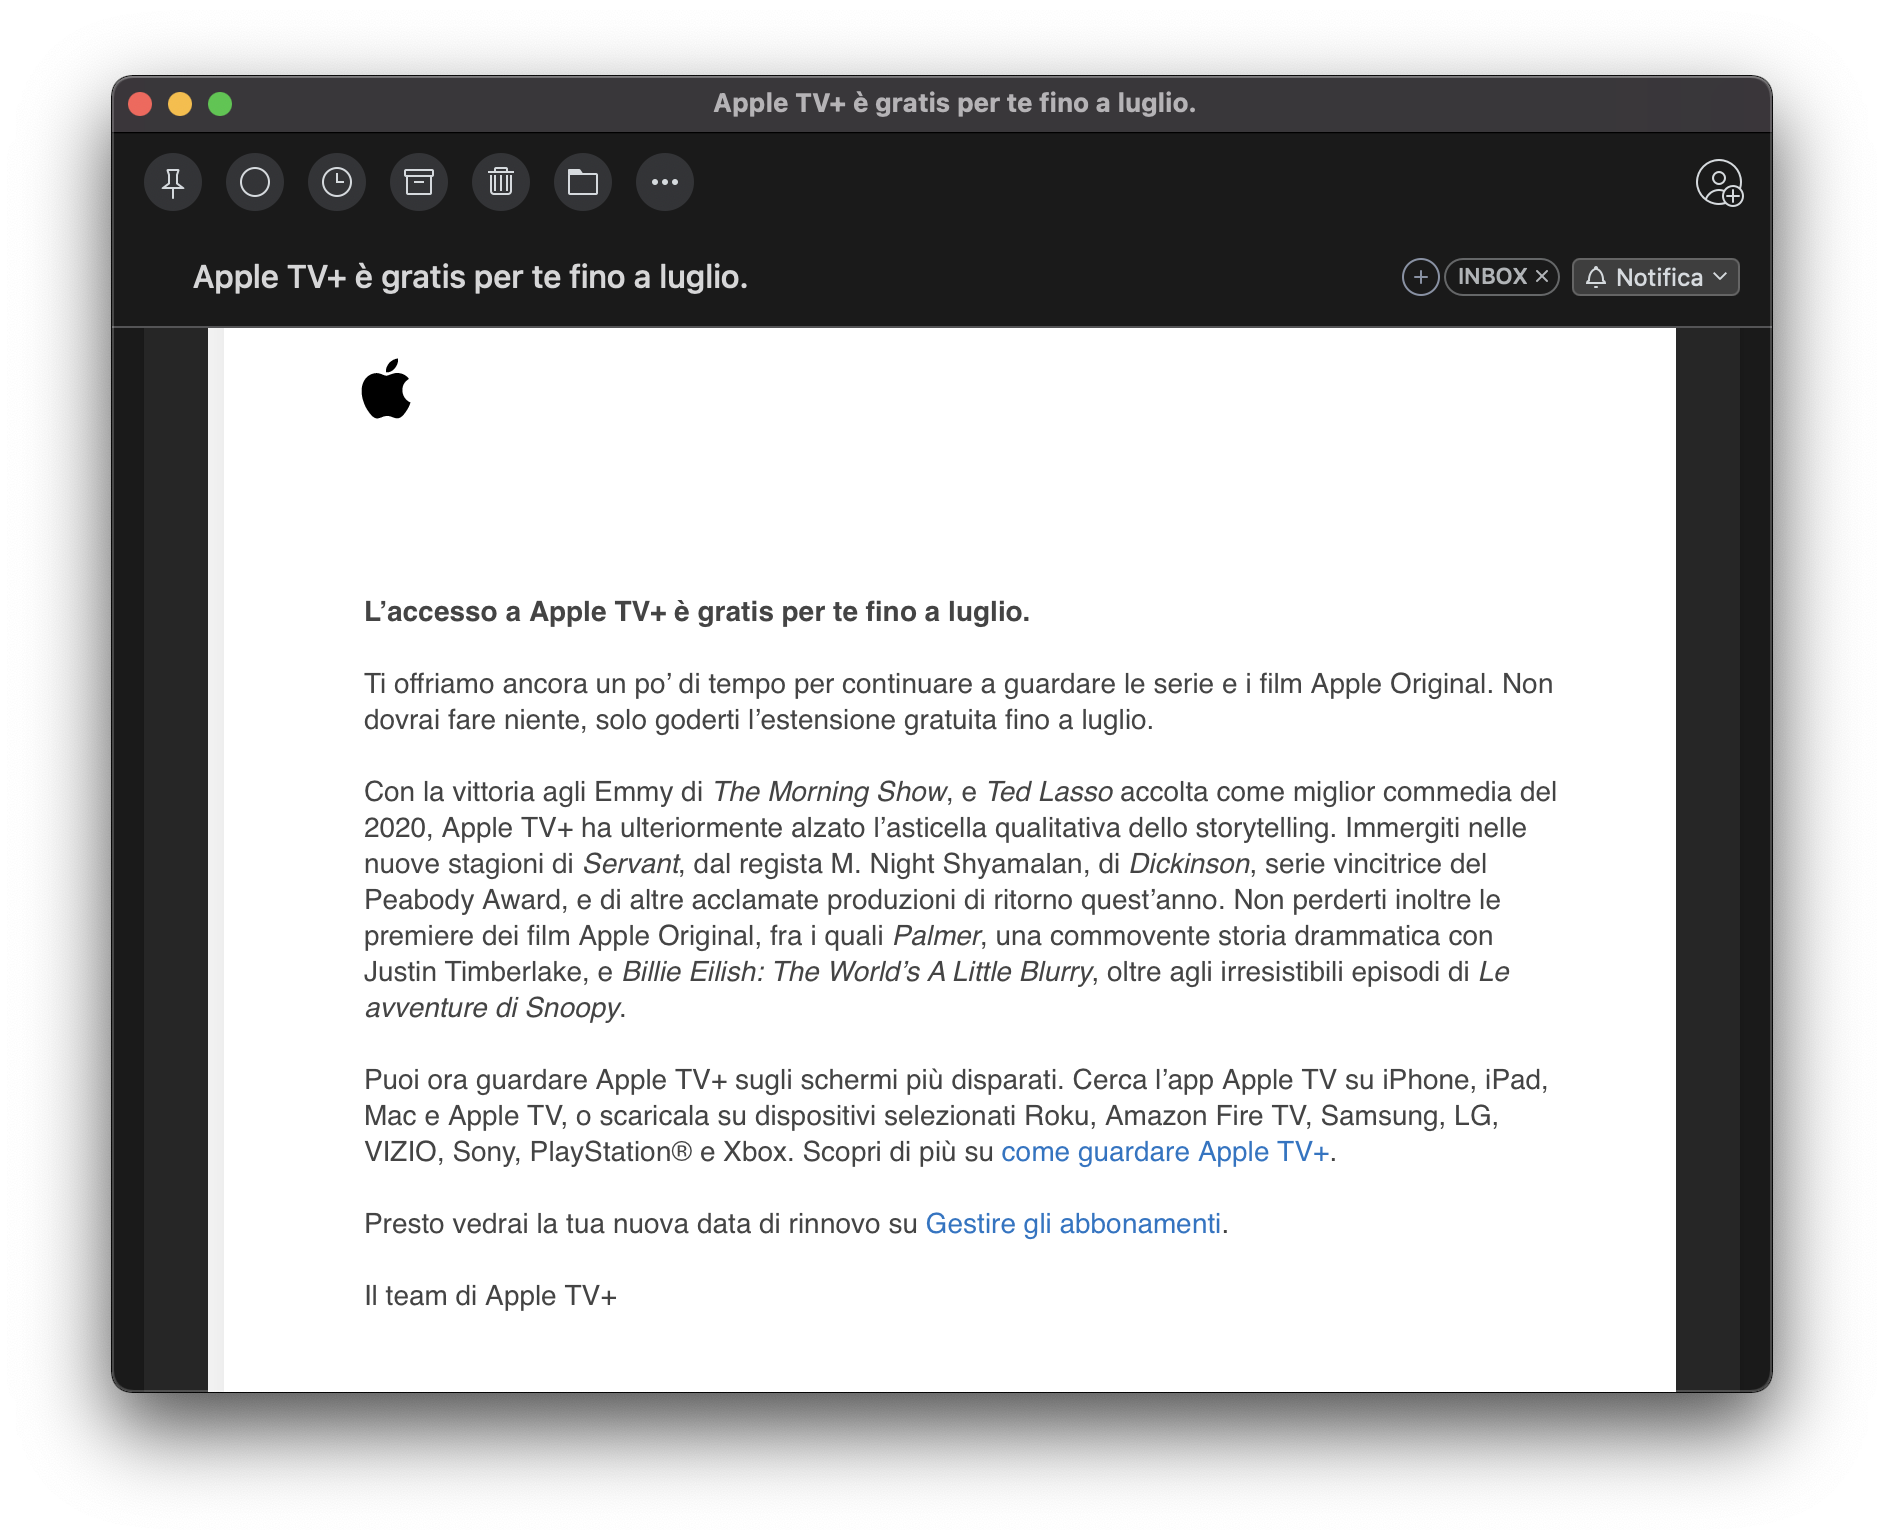Mark the email as unread with circle icon
Viewport: 1884px width, 1540px height.
255,182
